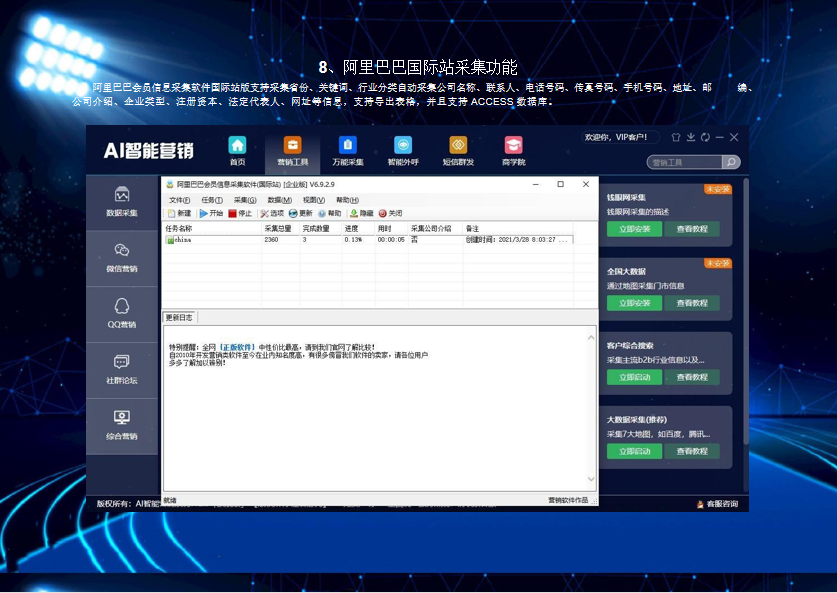Click the 更新 update toolbar button
The height and width of the screenshot is (593, 837).
(x=301, y=214)
